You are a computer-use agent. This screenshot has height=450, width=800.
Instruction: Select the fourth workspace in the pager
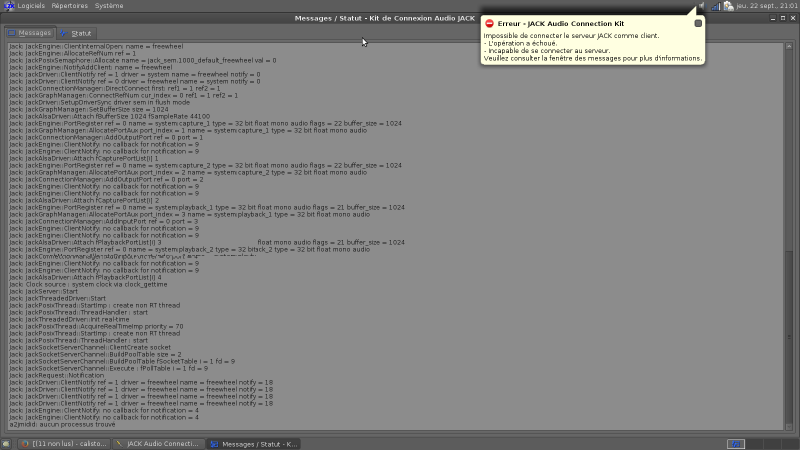tap(789, 444)
